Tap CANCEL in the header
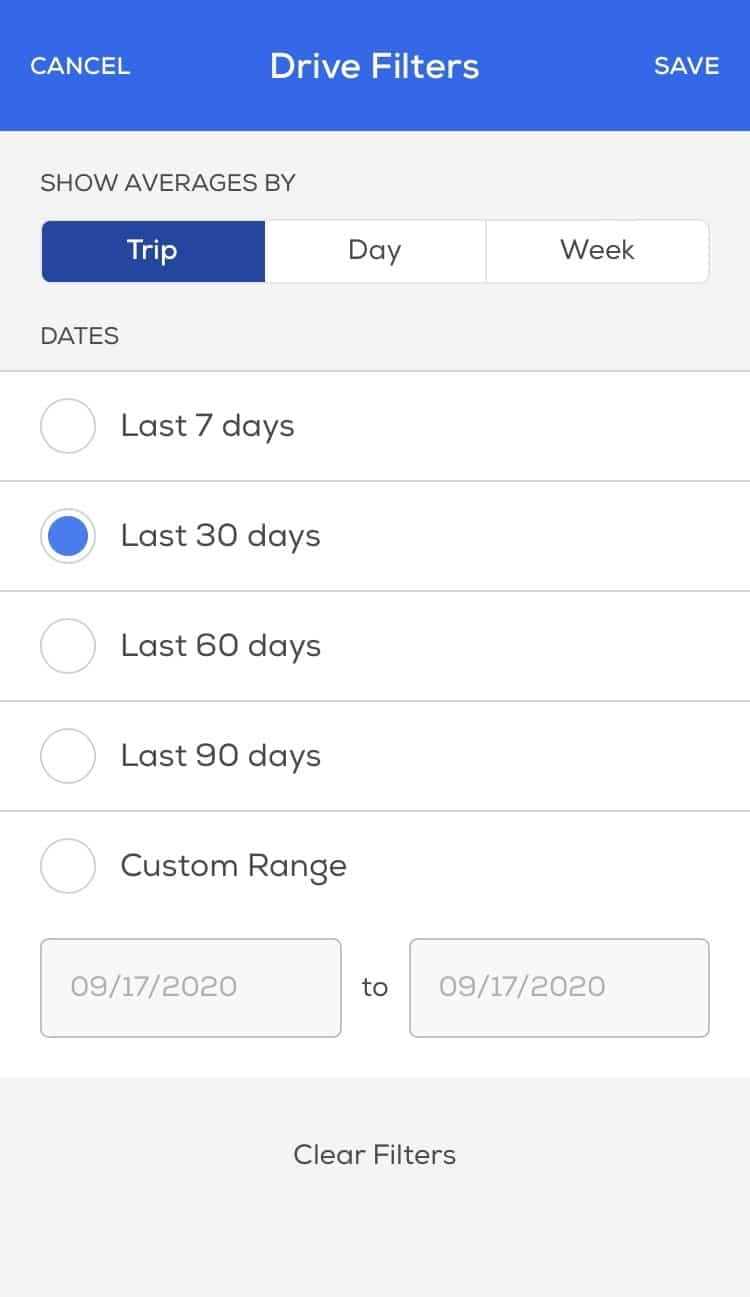750x1297 pixels. point(80,66)
